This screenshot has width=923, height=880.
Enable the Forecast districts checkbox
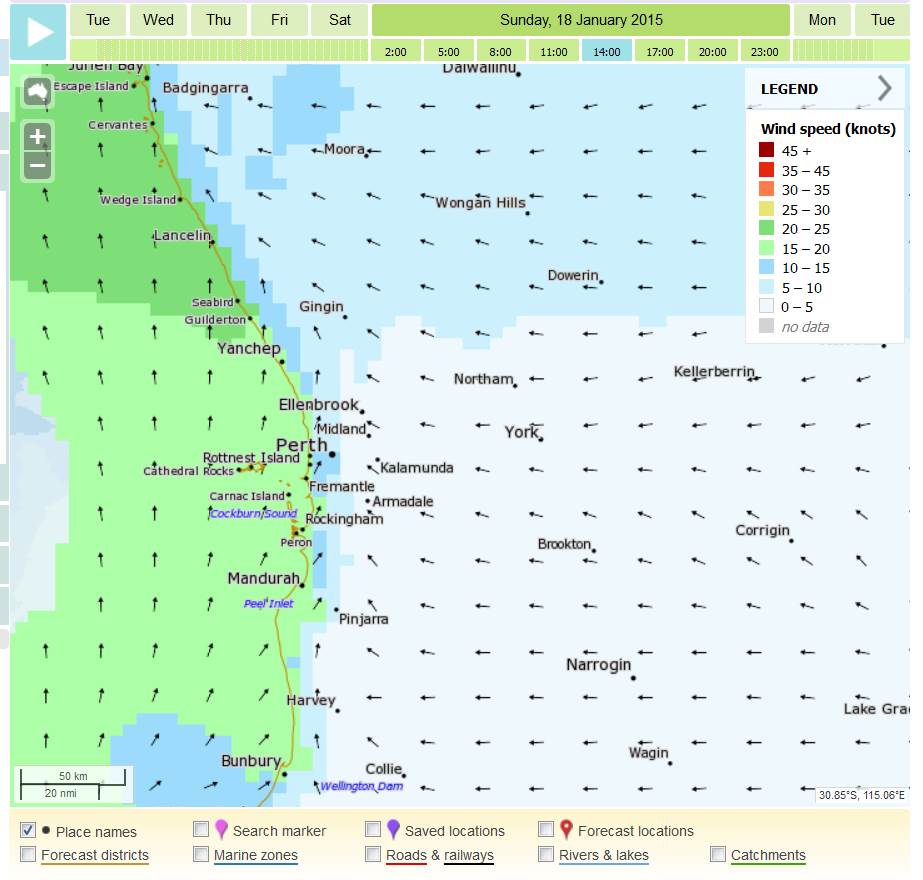coord(28,855)
